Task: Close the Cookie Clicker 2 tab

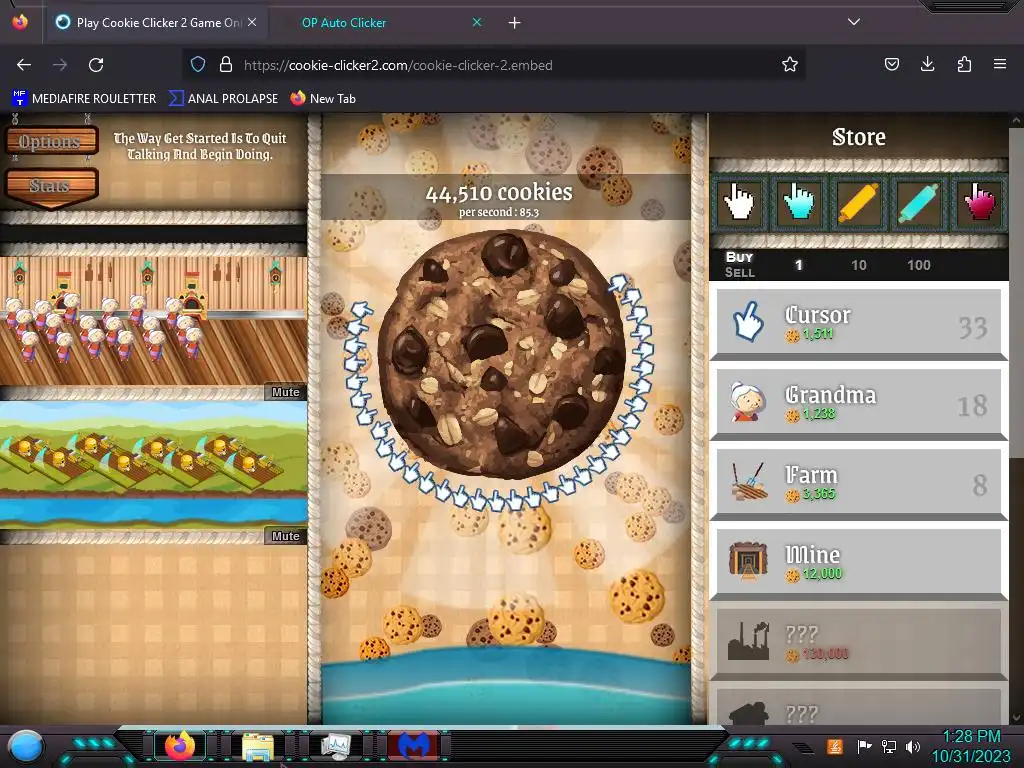Action: coord(252,22)
